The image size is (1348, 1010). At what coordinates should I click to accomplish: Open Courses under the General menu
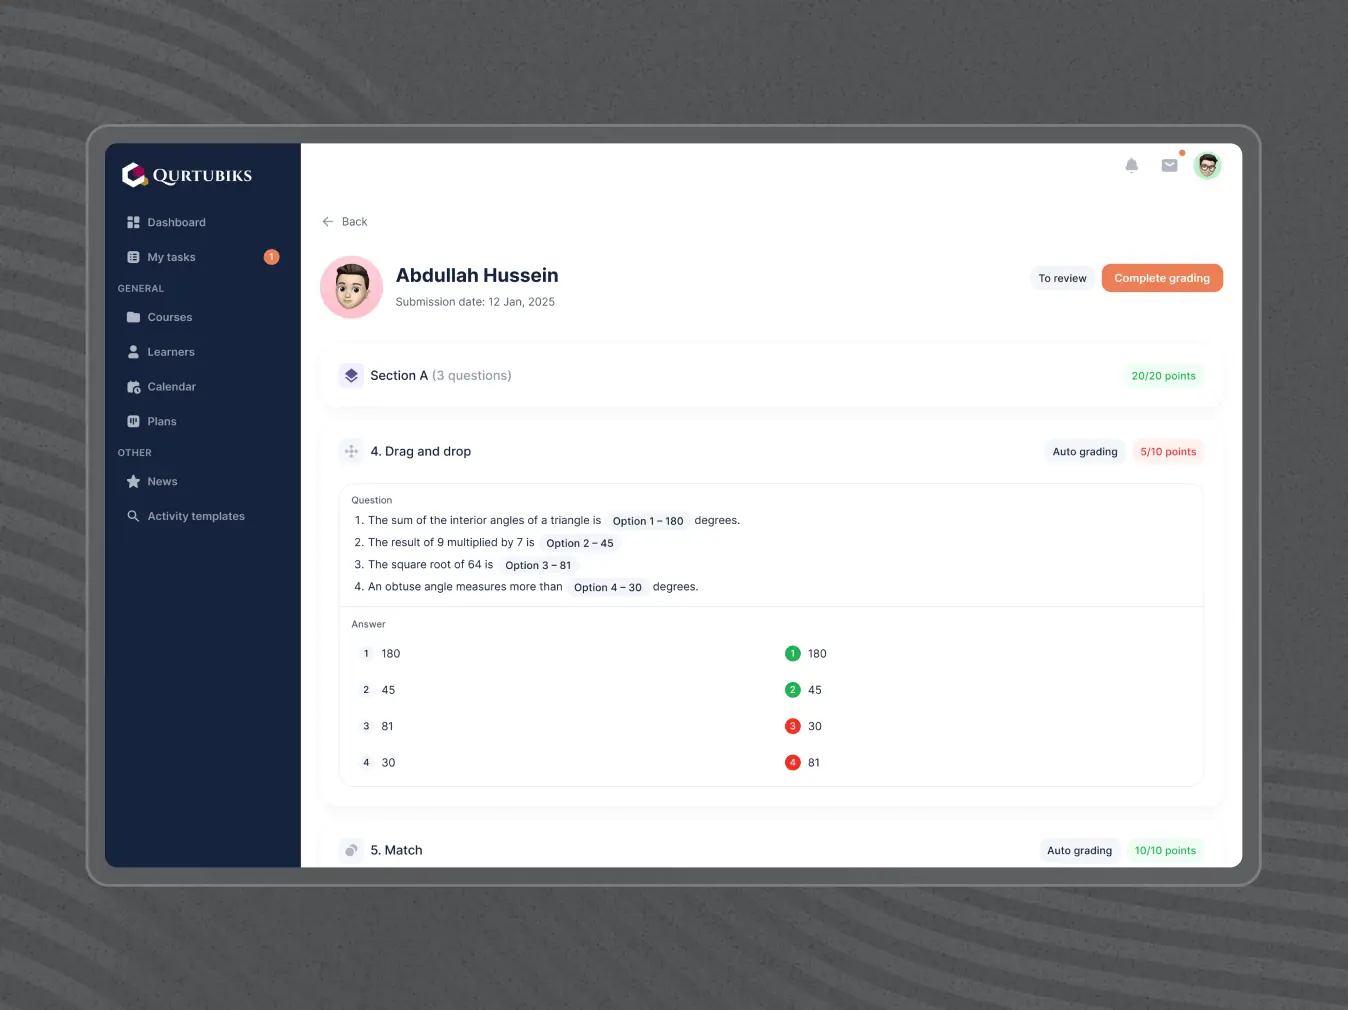click(x=169, y=317)
